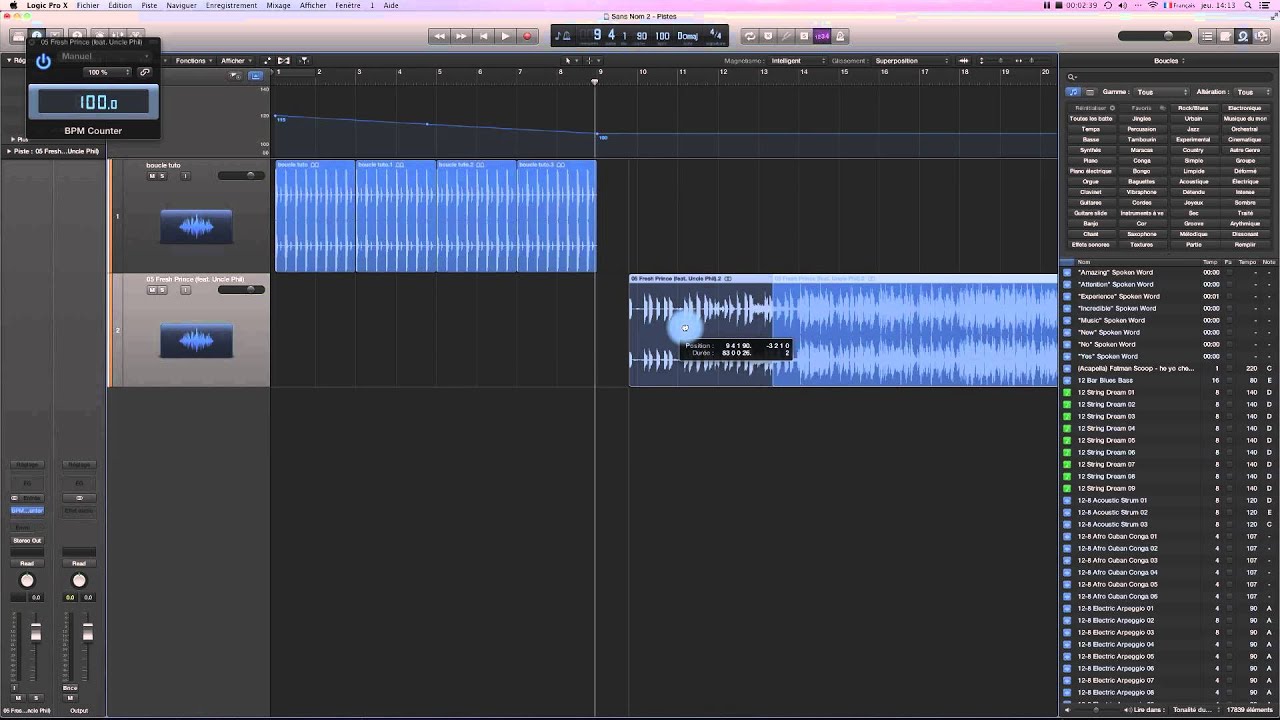Select the 12 Bar Blues Bass loop
Image resolution: width=1280 pixels, height=720 pixels.
coord(1167,380)
